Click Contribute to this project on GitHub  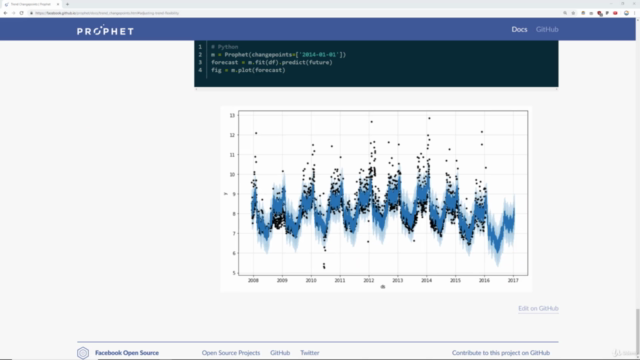(x=501, y=353)
